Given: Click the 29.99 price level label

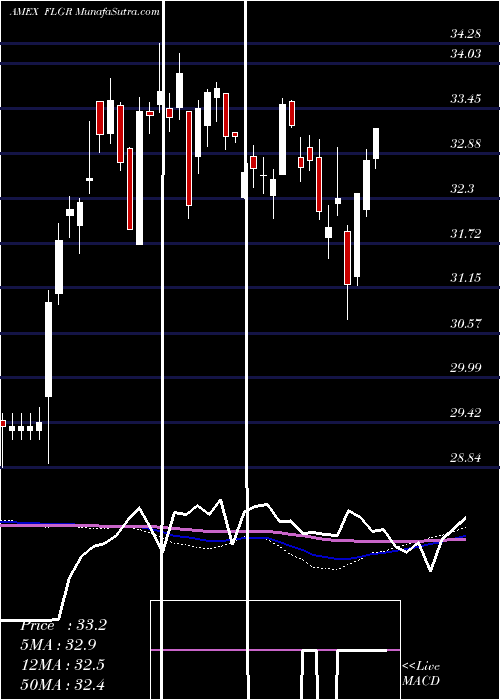Looking at the screenshot, I should (x=466, y=368).
